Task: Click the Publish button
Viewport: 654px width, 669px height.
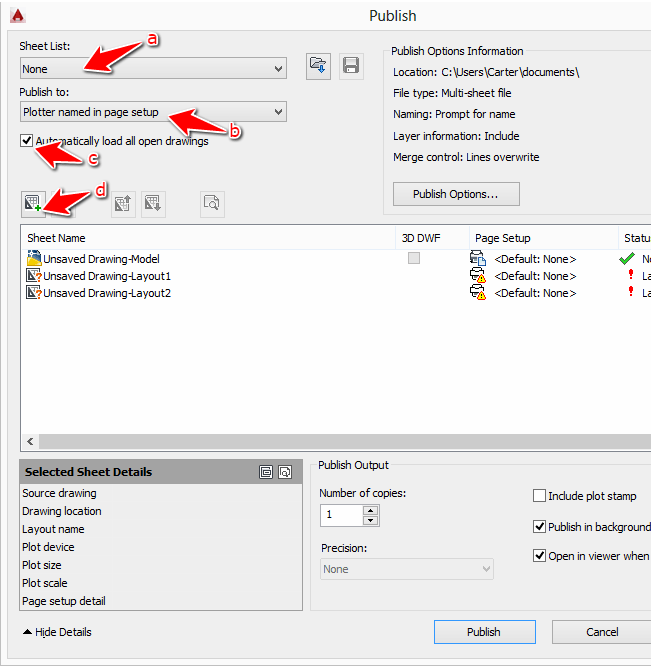Action: pyautogui.click(x=485, y=632)
